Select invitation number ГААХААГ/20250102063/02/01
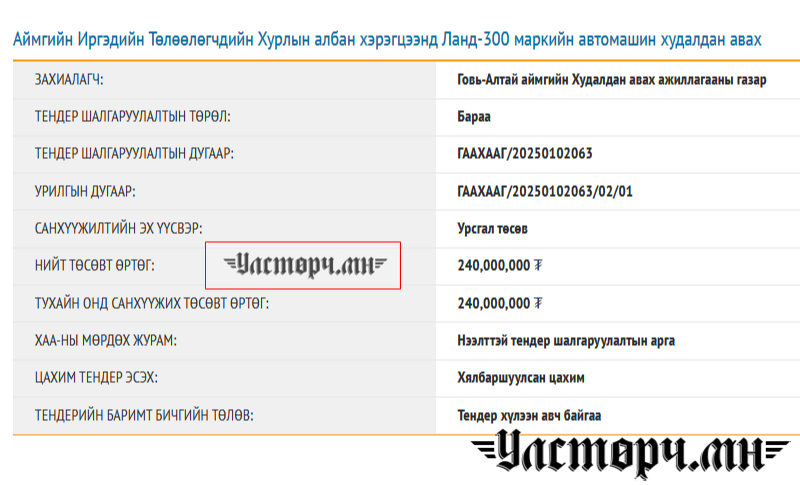 pyautogui.click(x=545, y=191)
